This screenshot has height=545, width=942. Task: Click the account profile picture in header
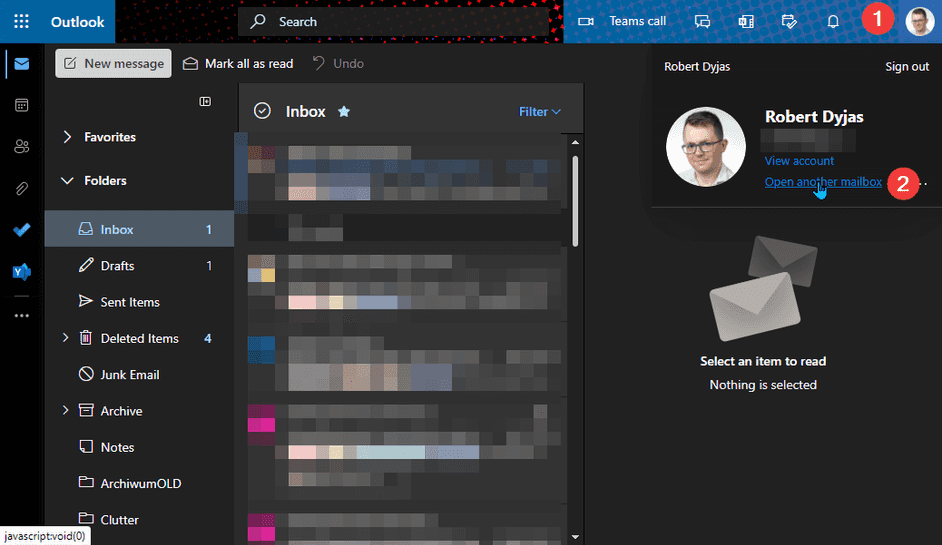[x=919, y=22]
